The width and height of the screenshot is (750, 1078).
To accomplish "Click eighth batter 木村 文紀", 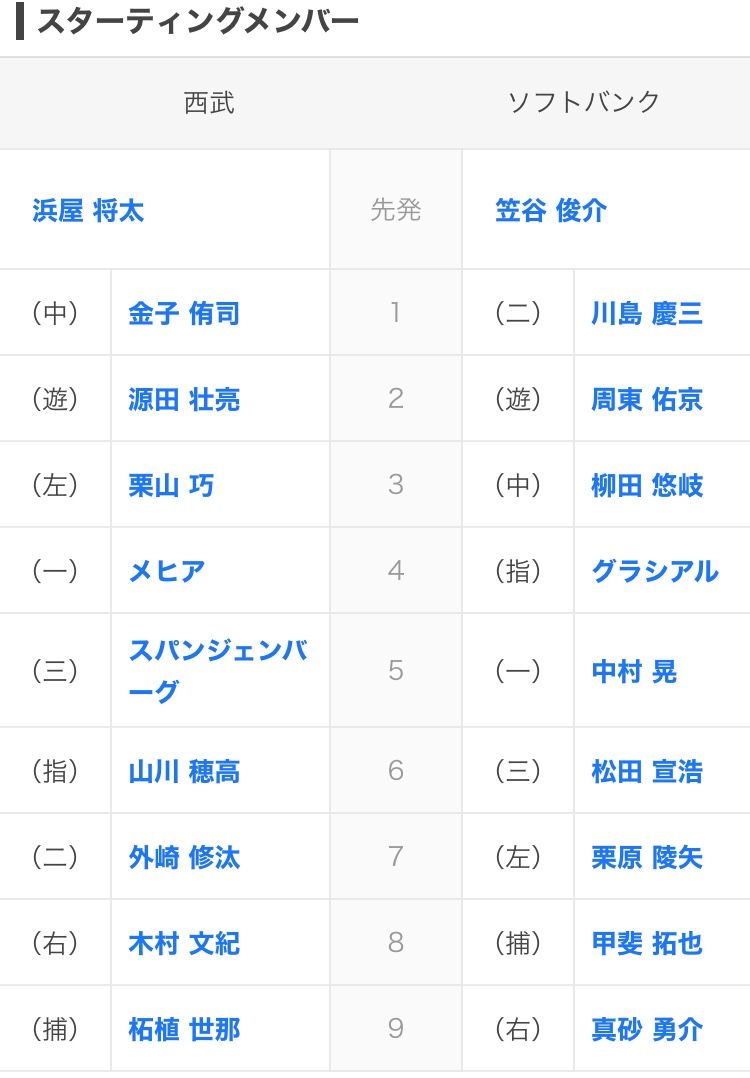I will click(184, 943).
